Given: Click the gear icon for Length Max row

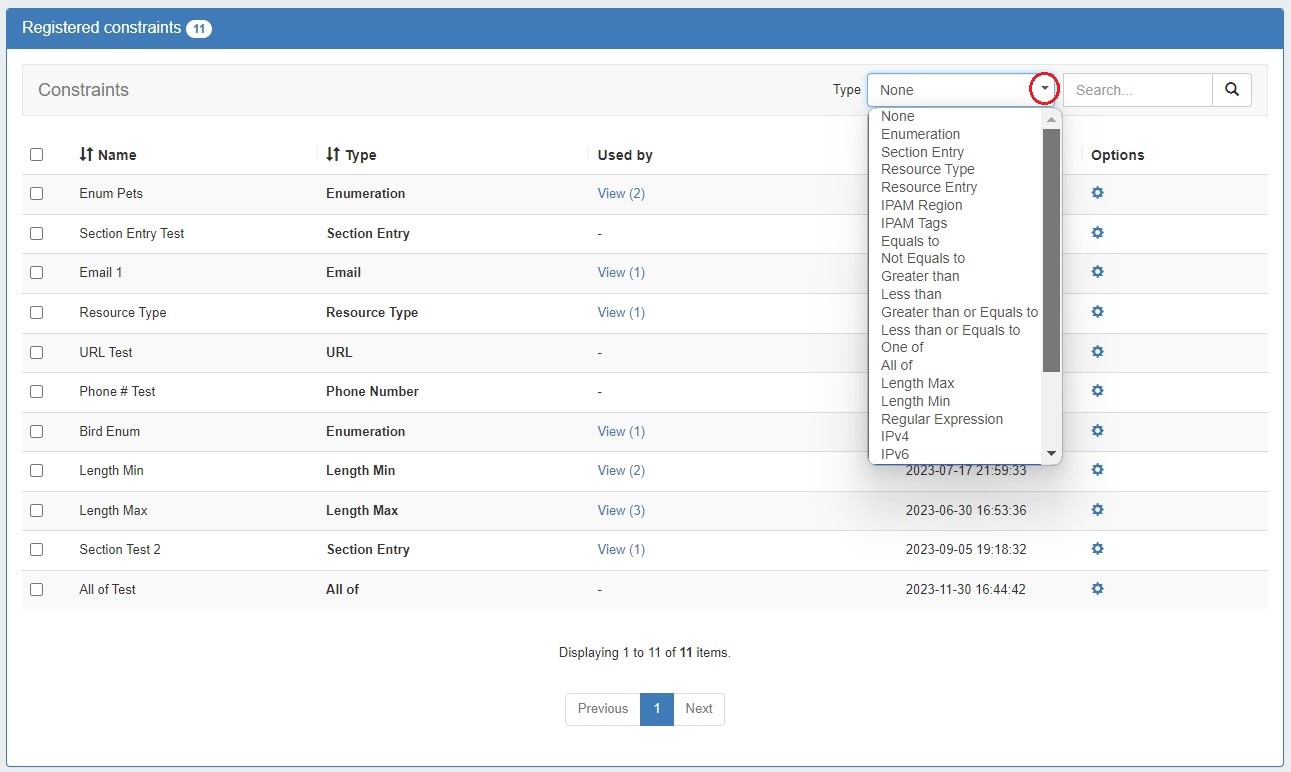Looking at the screenshot, I should click(1097, 510).
